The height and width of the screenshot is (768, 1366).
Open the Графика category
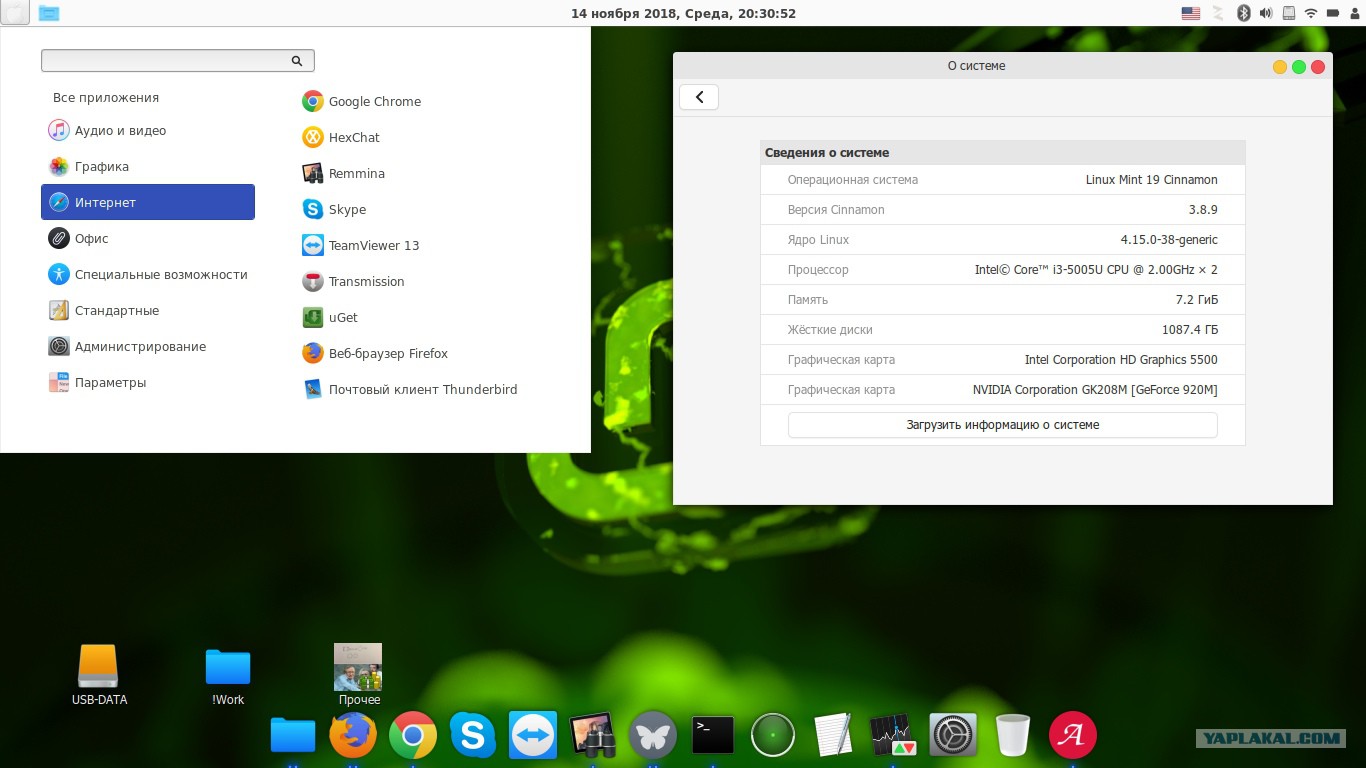148,167
